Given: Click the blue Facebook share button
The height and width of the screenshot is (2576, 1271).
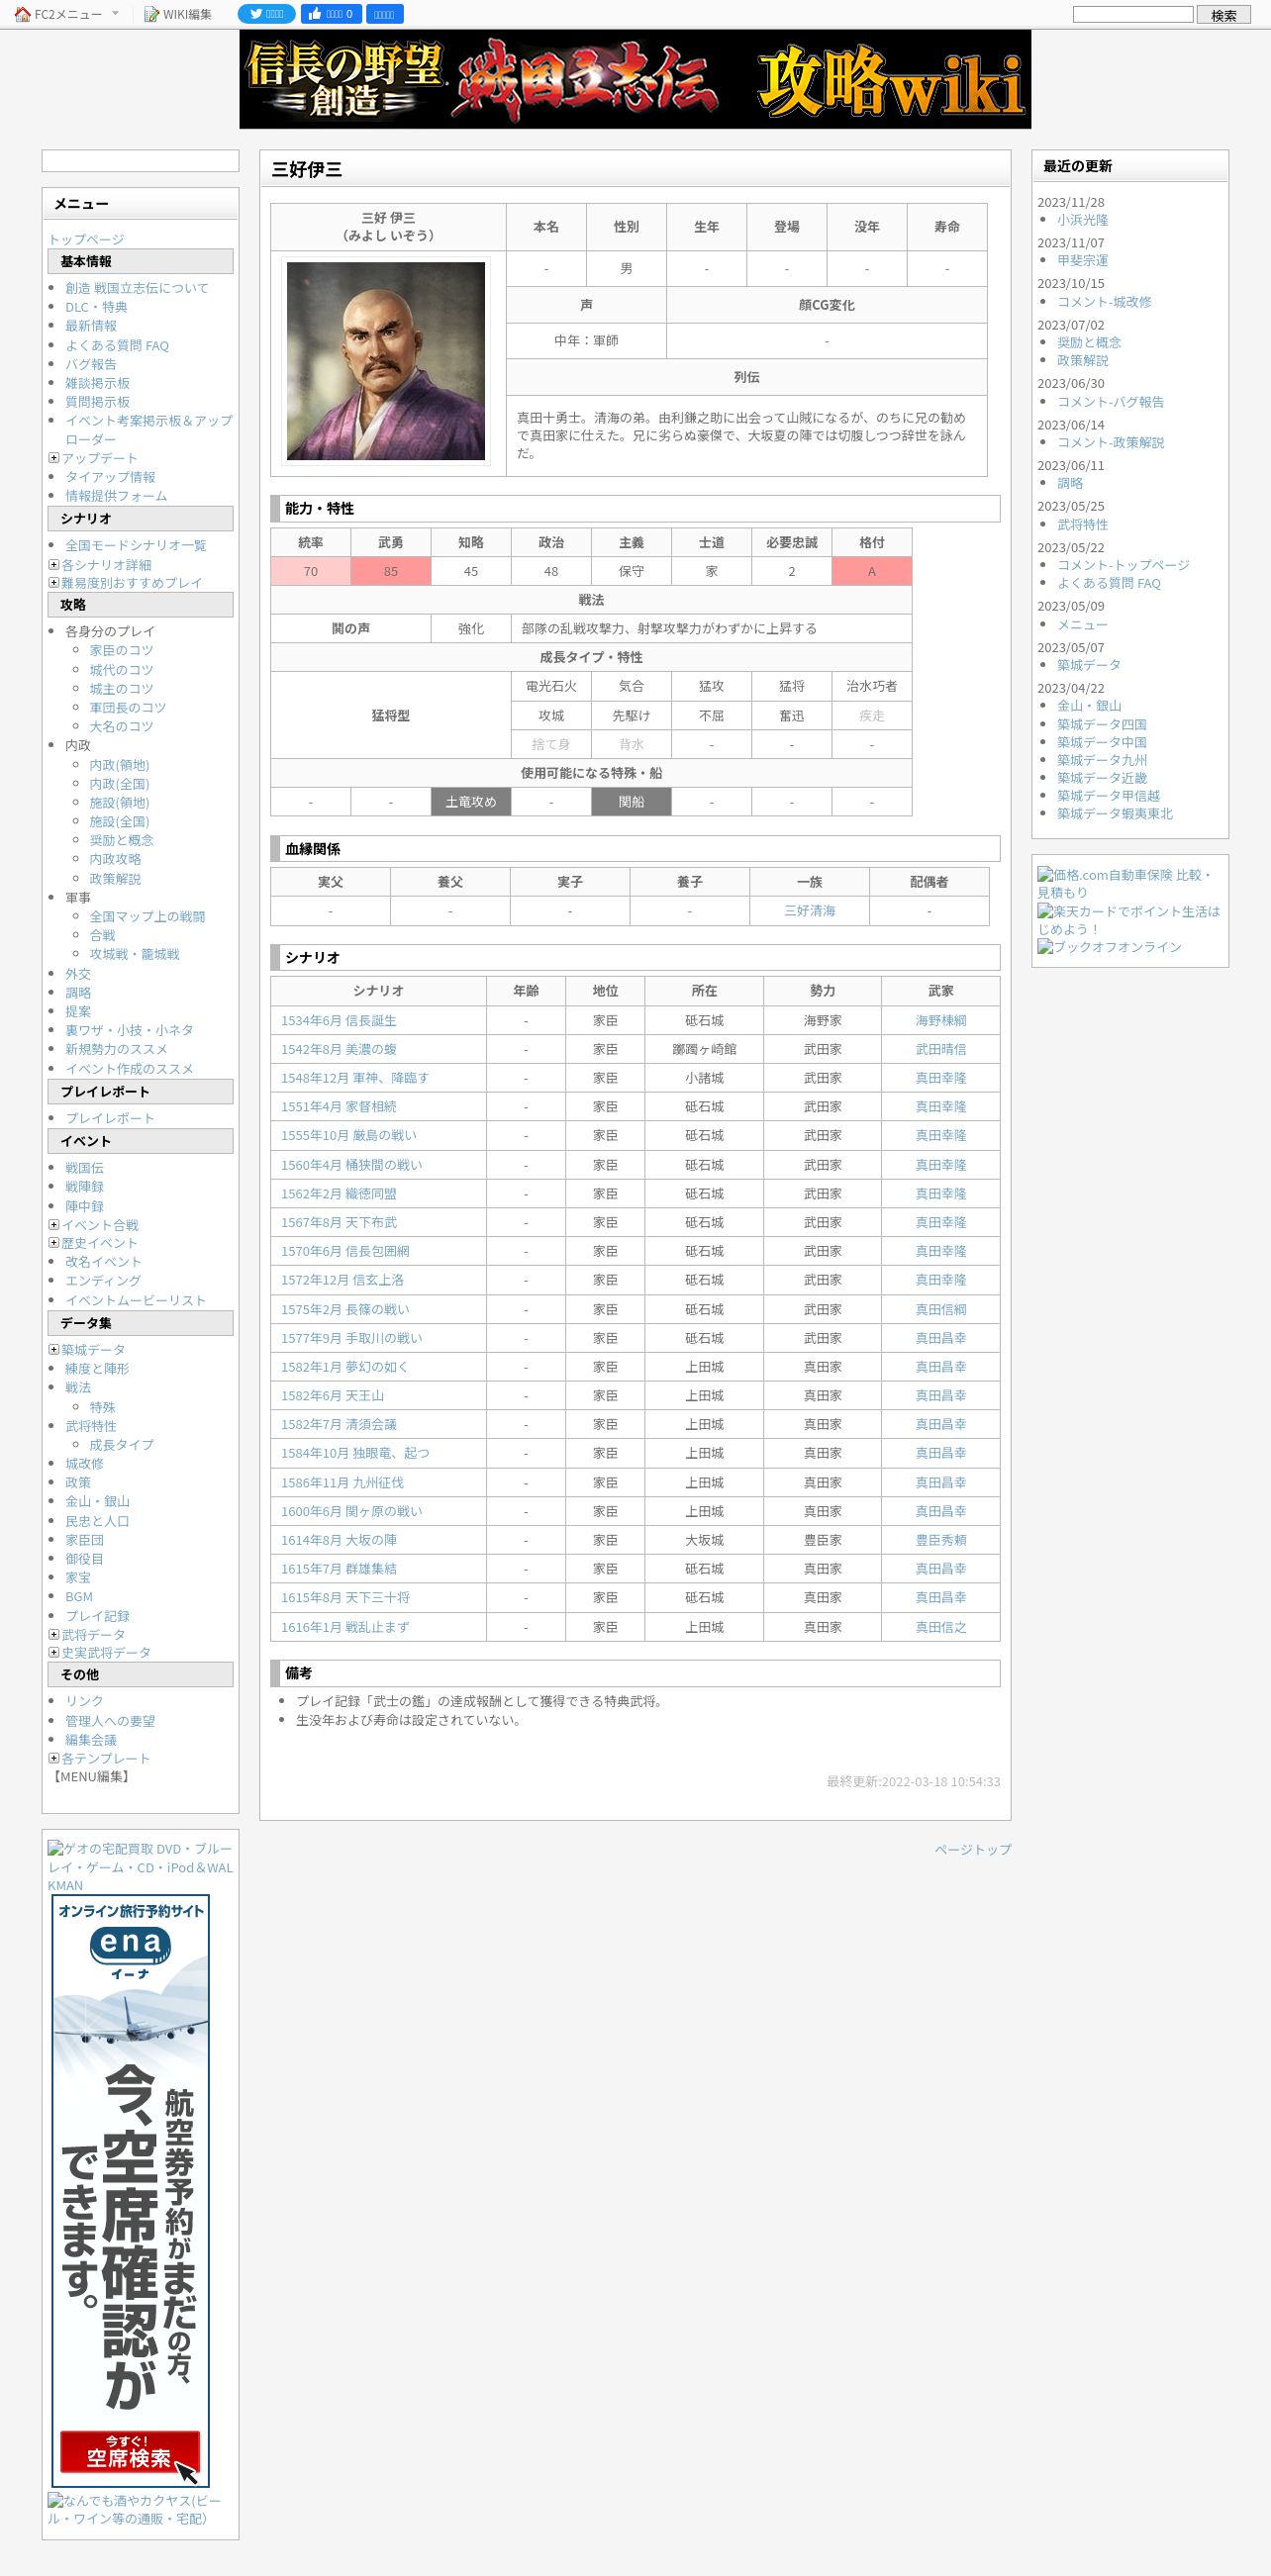Looking at the screenshot, I should [385, 14].
